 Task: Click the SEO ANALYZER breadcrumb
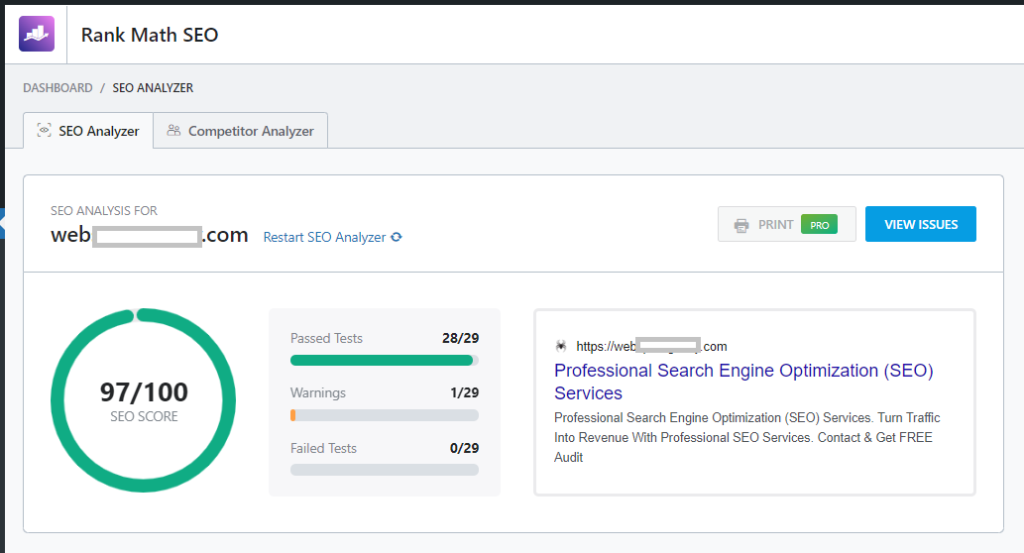tap(153, 87)
